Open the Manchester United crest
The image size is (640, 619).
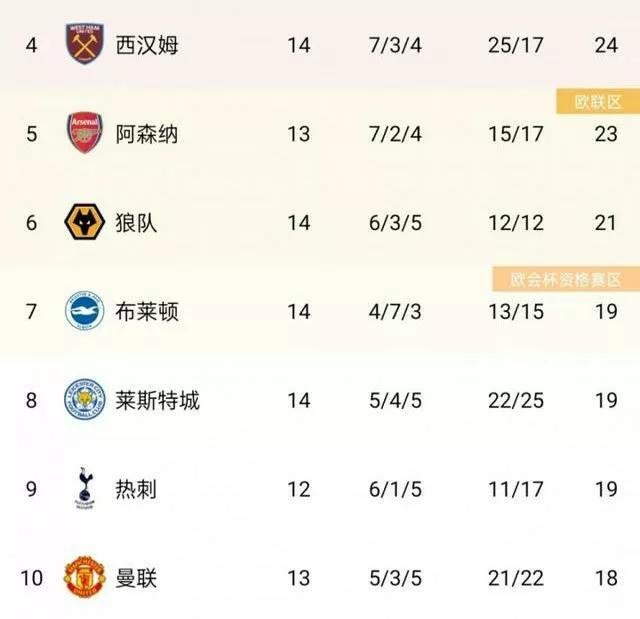(85, 577)
